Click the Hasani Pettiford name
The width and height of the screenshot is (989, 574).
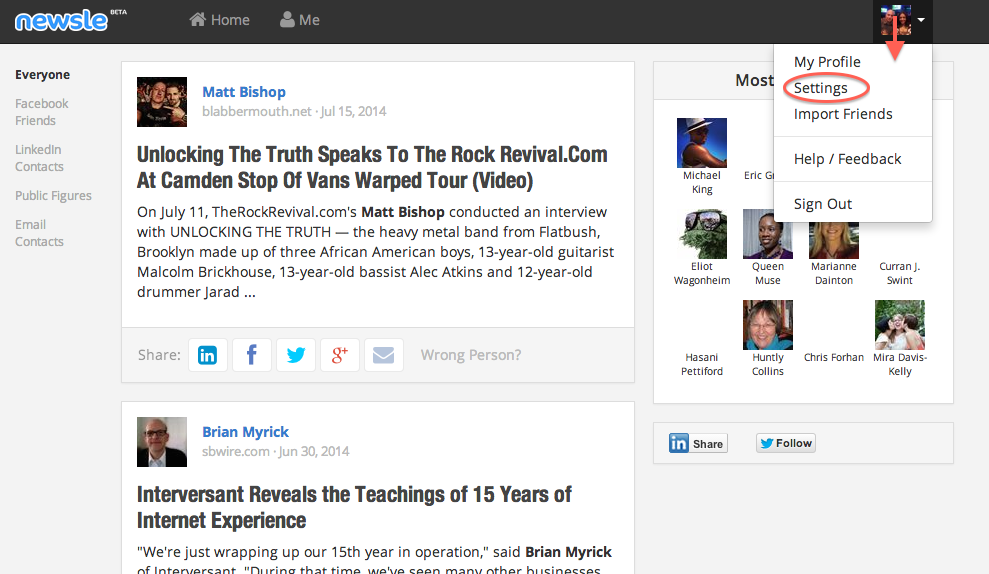[701, 364]
